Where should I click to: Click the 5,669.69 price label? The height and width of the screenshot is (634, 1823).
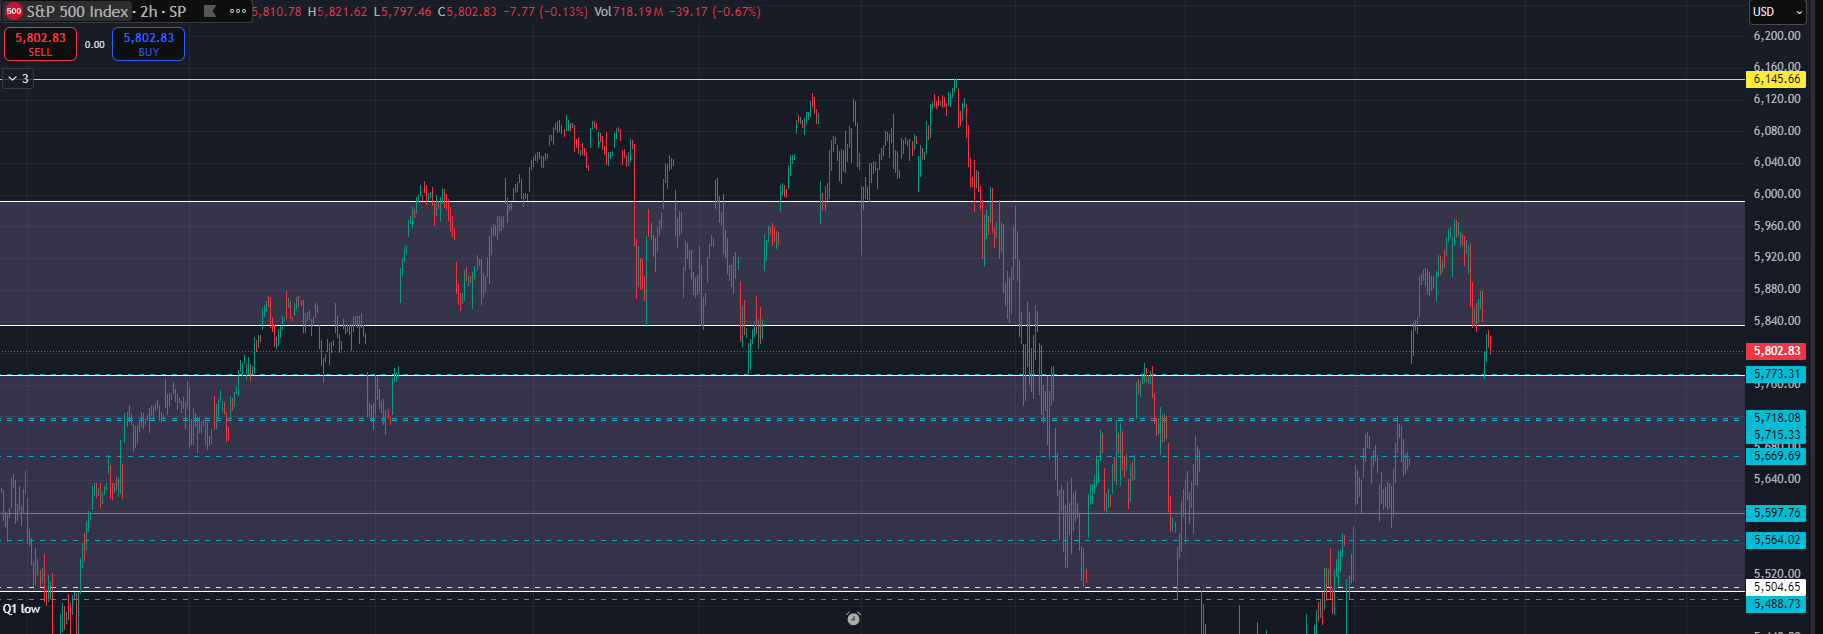[1776, 456]
